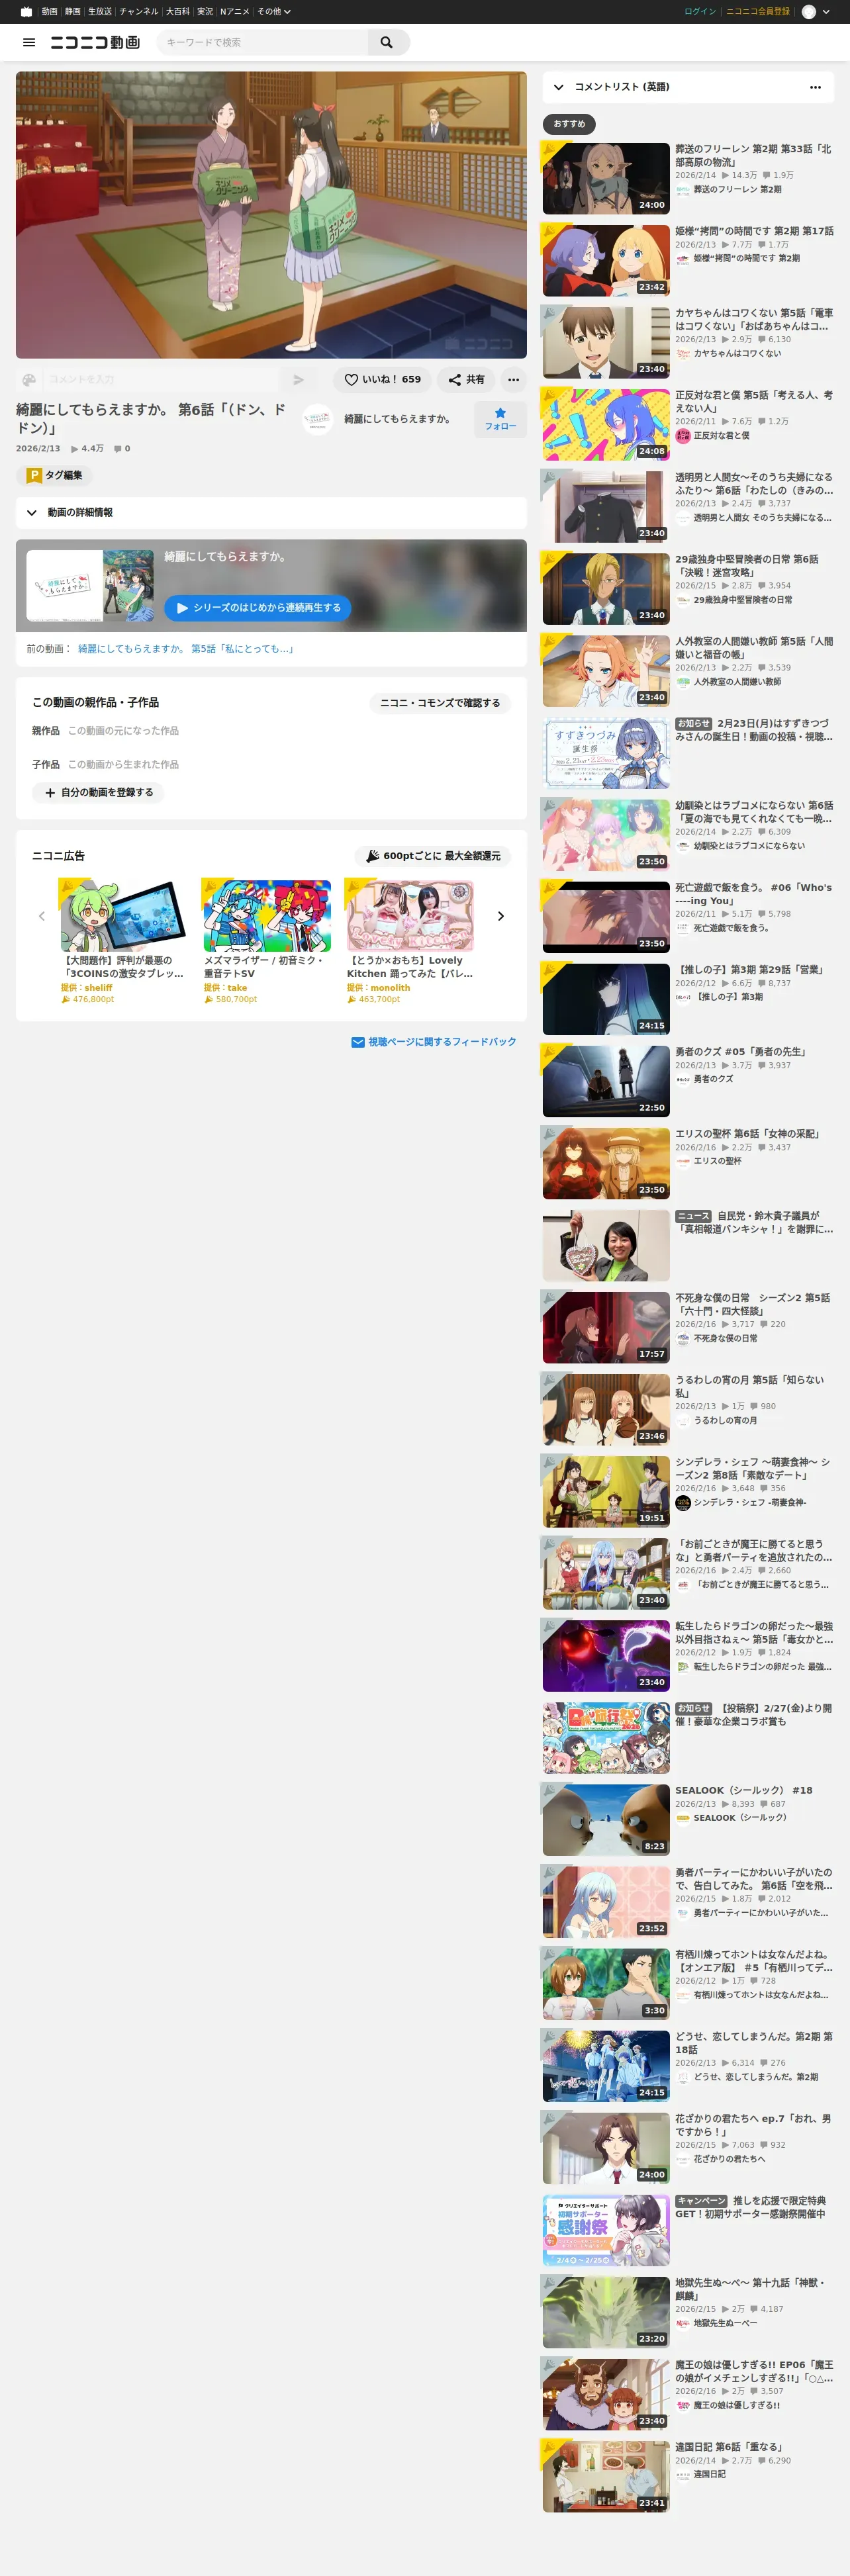Viewport: 850px width, 2576px height.
Task: Open the three-dot menu next to 共有
Action: [x=513, y=380]
